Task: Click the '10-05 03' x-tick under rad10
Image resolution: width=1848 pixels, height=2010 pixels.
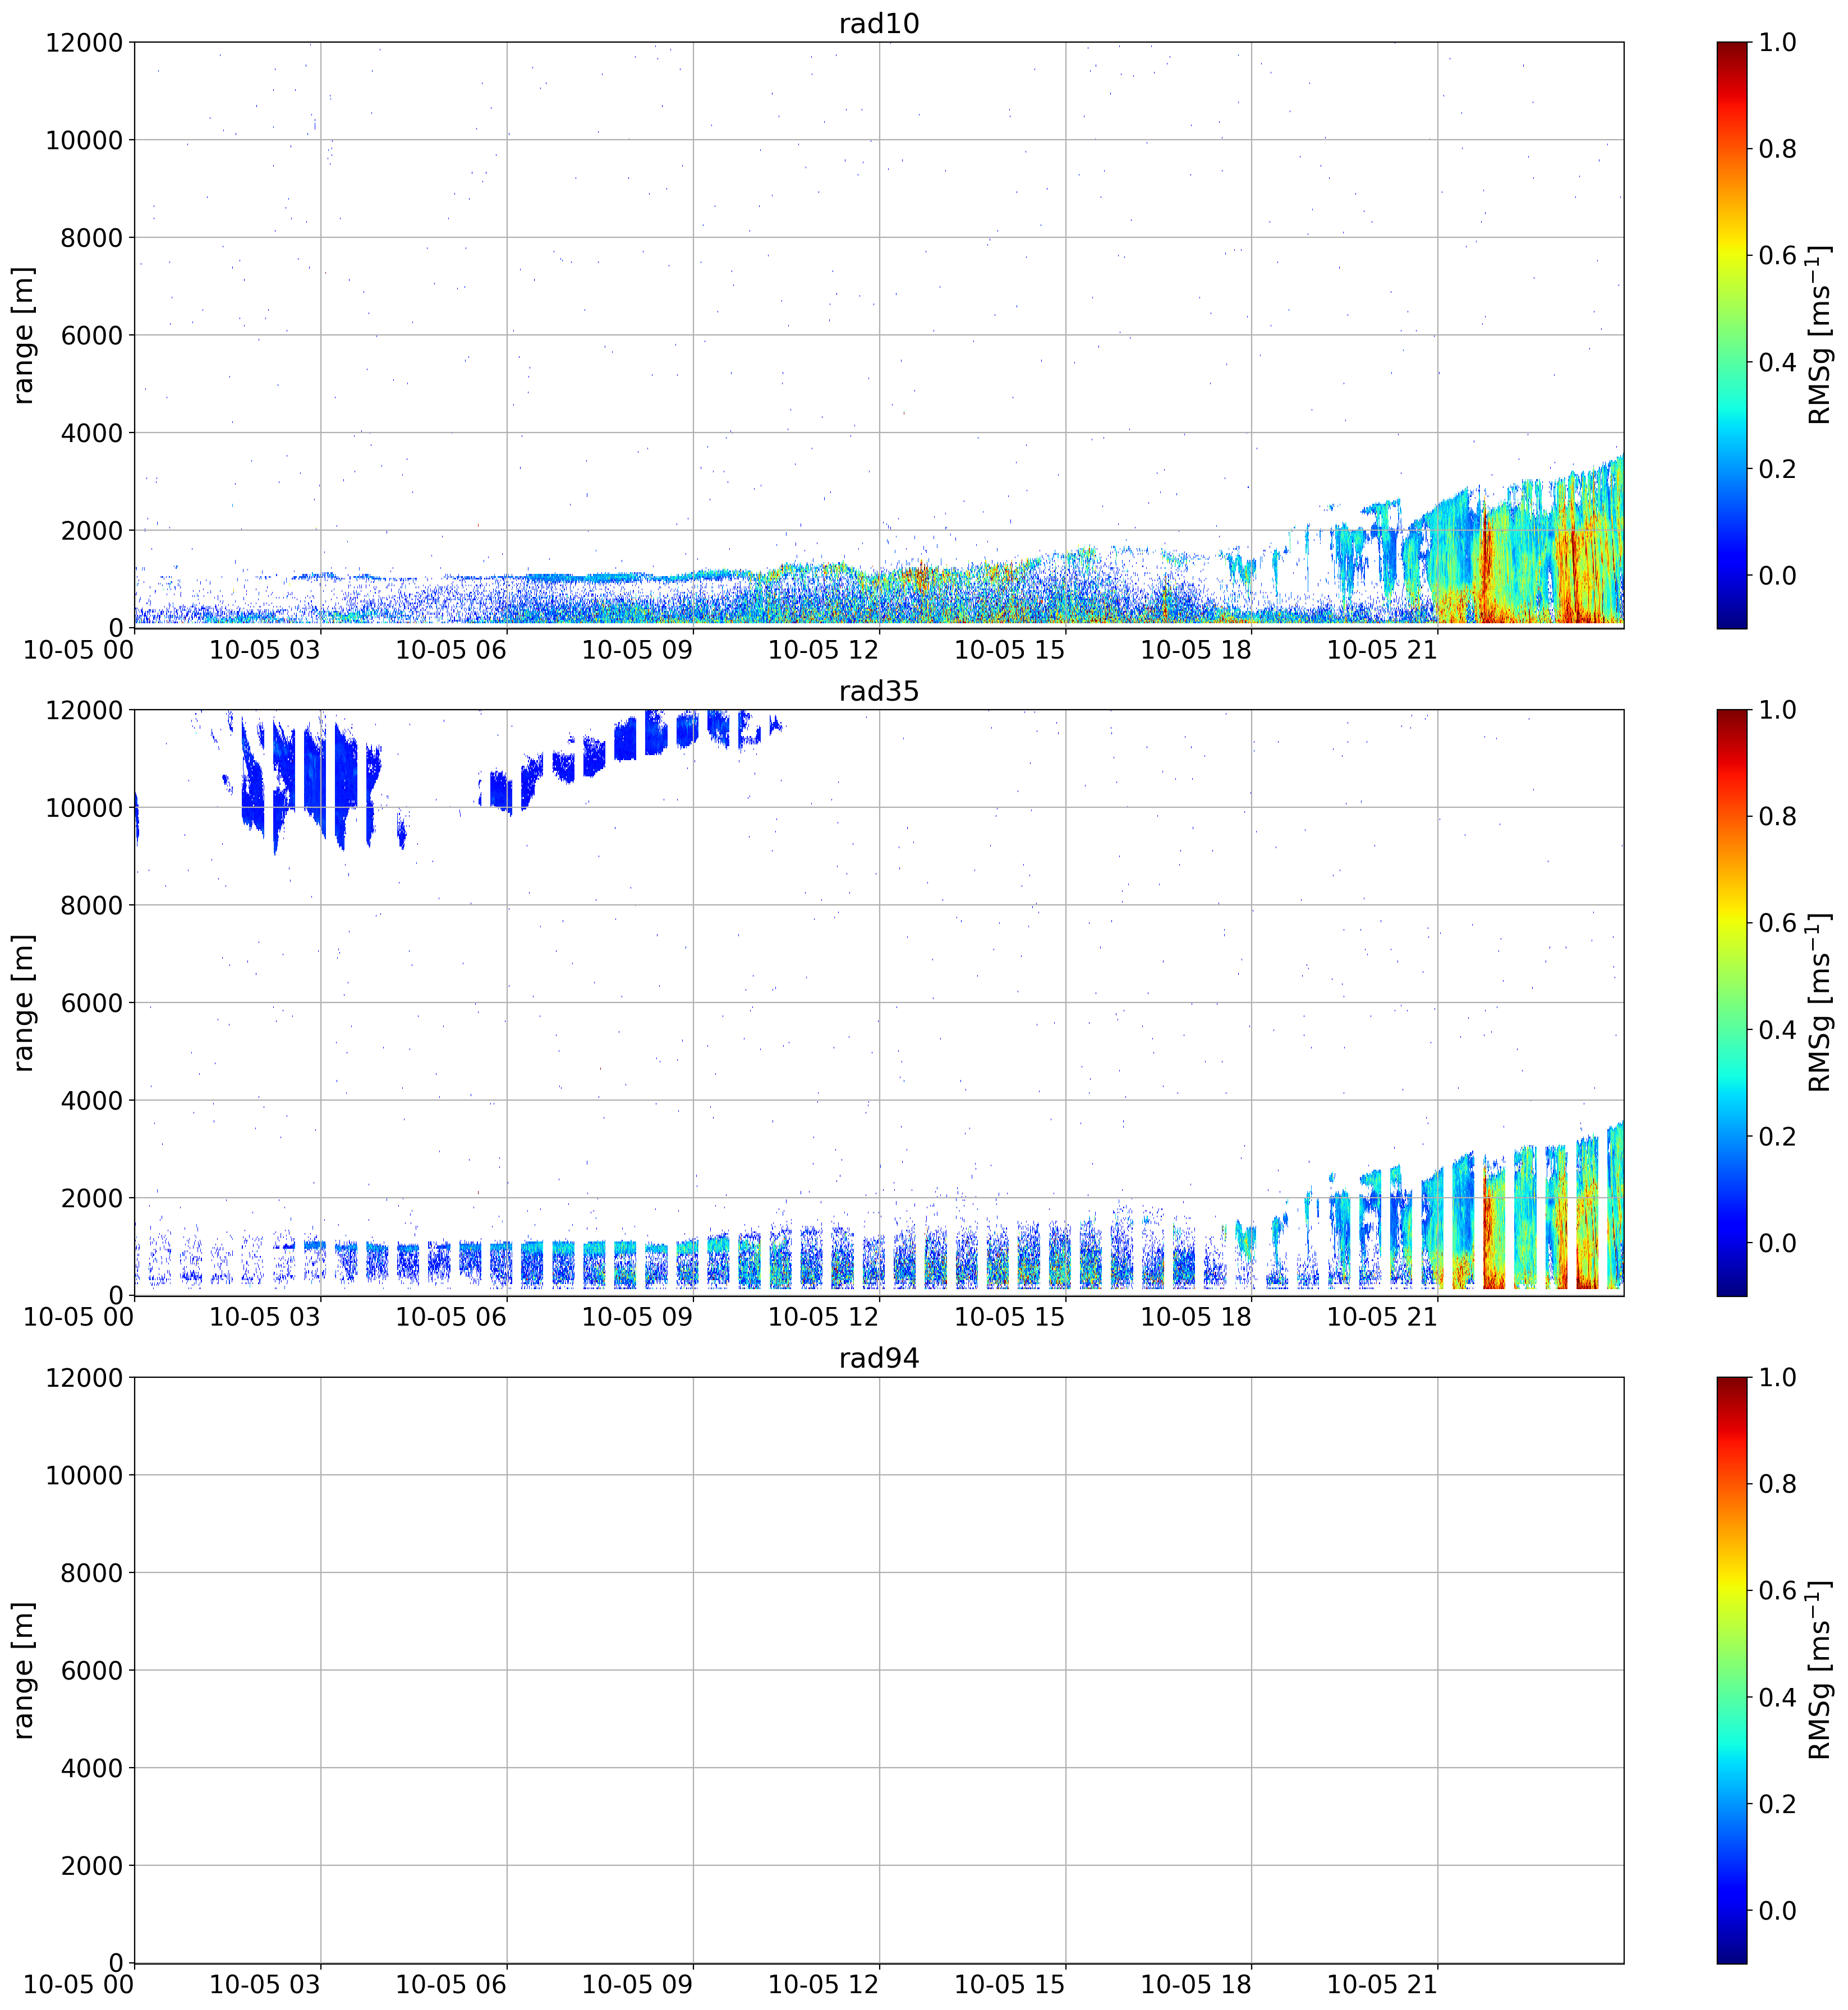Action: (265, 649)
